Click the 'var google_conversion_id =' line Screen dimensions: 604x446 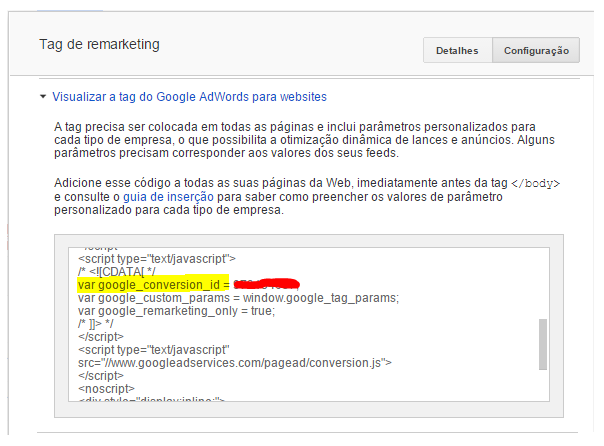[x=153, y=285]
